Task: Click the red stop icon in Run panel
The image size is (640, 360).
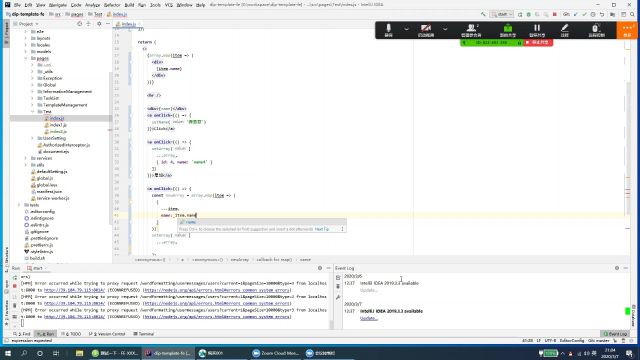Action: 15,286
